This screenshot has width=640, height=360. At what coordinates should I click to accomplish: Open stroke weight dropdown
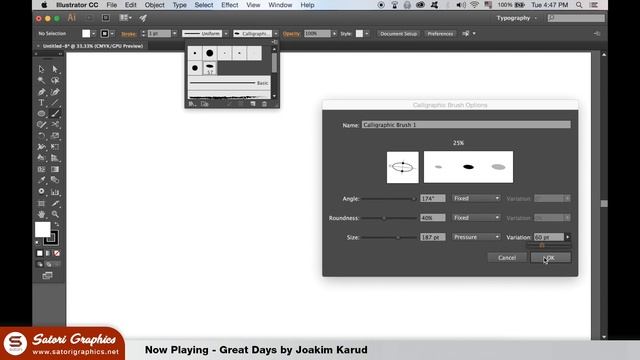click(174, 33)
